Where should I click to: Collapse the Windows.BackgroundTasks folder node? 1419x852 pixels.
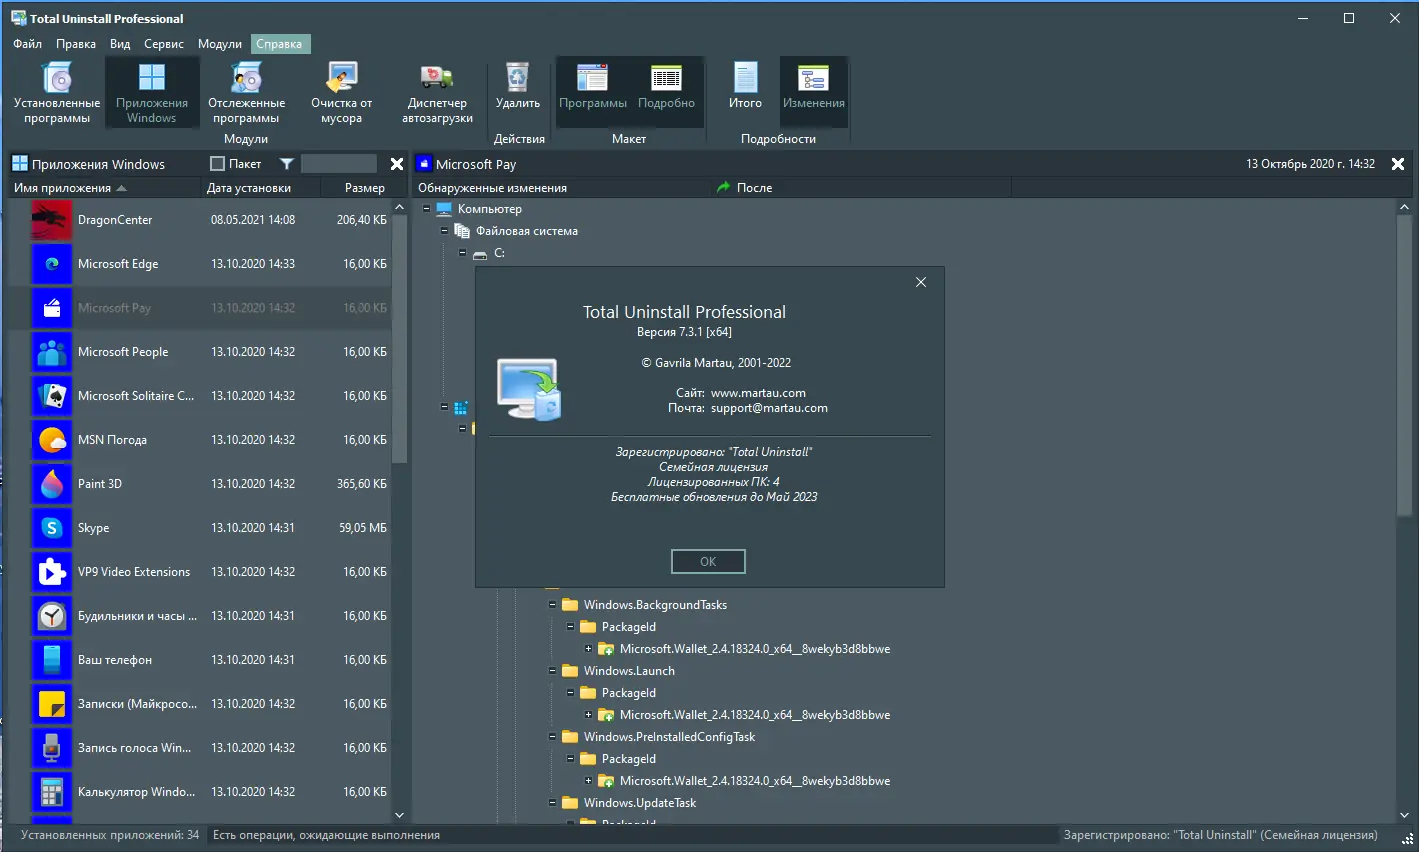tap(553, 604)
